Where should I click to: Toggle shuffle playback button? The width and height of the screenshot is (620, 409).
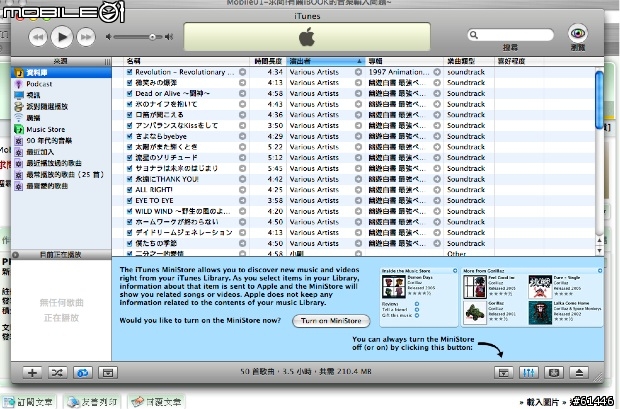[x=57, y=373]
